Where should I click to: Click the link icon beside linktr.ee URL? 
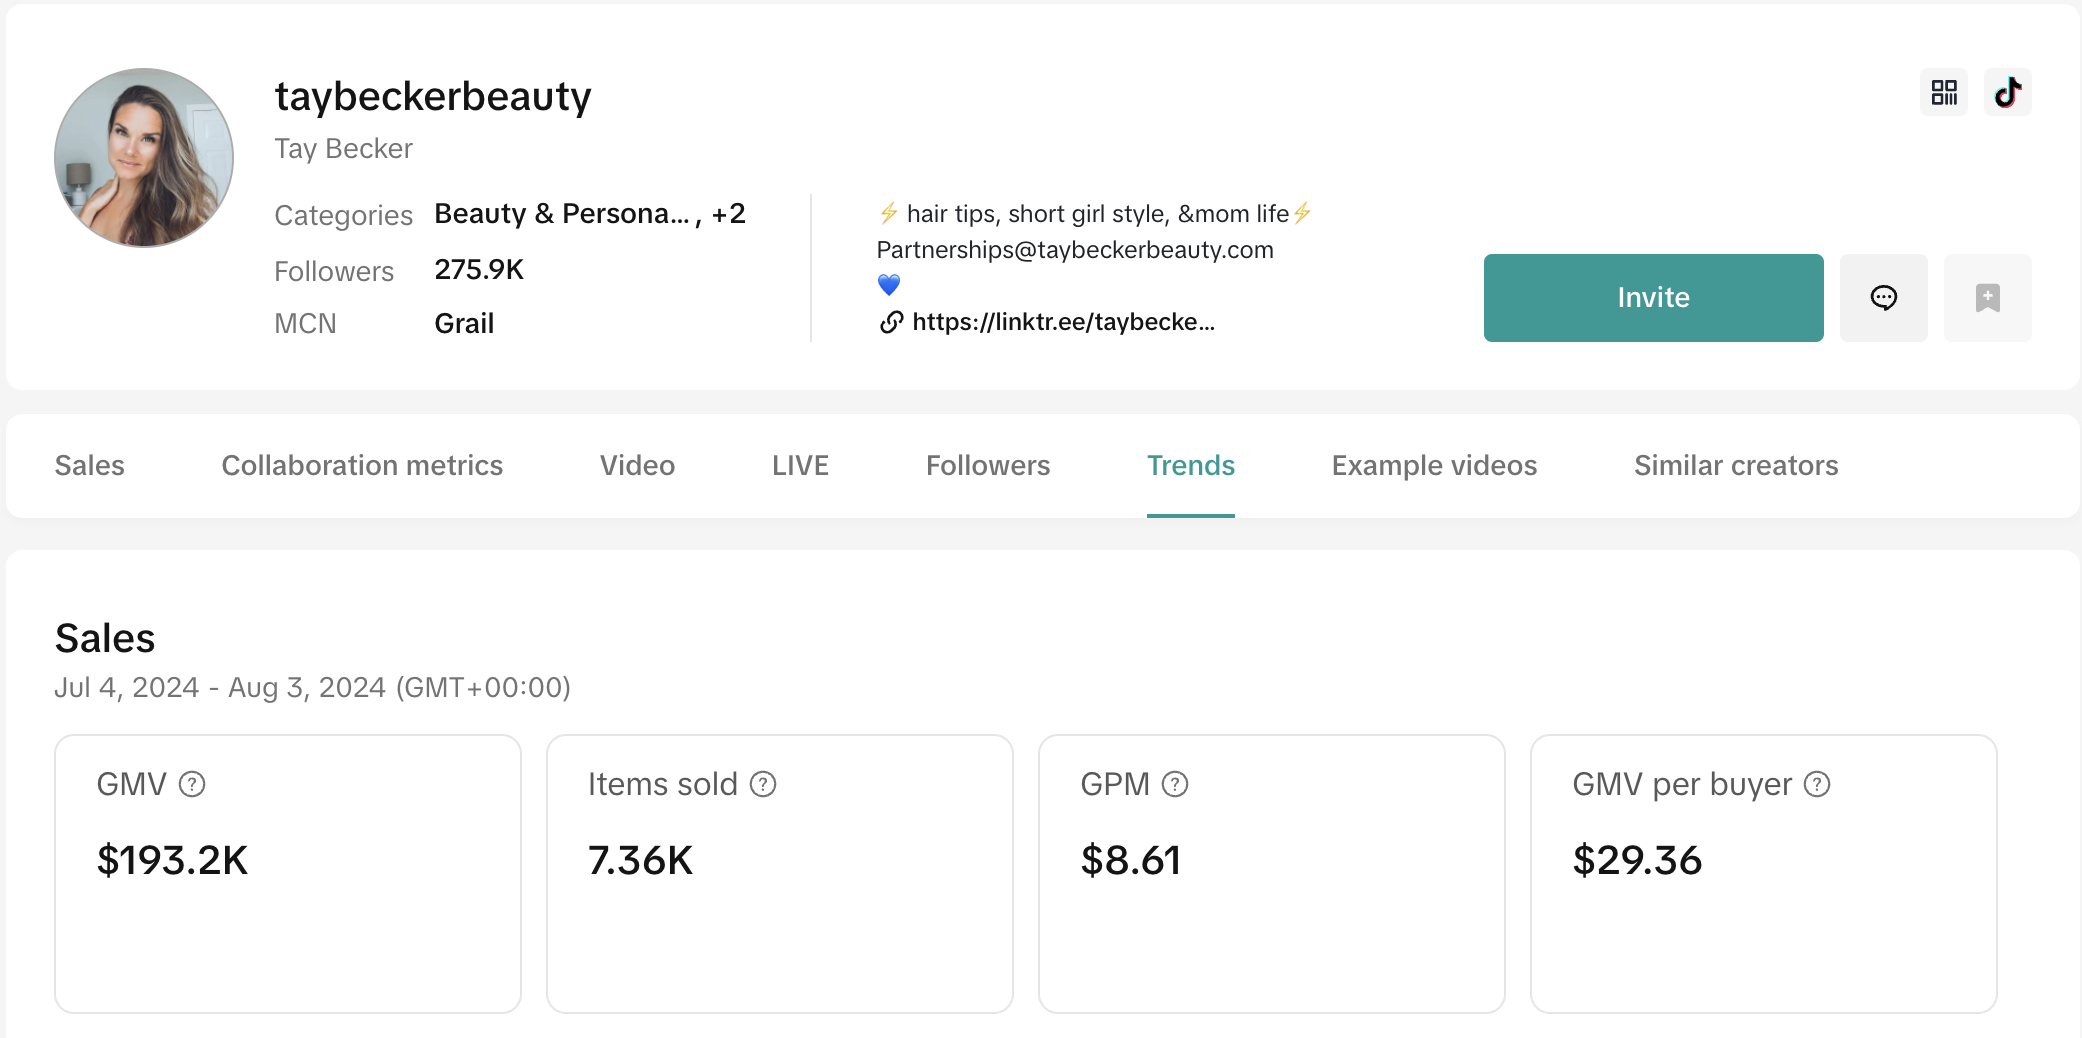891,322
